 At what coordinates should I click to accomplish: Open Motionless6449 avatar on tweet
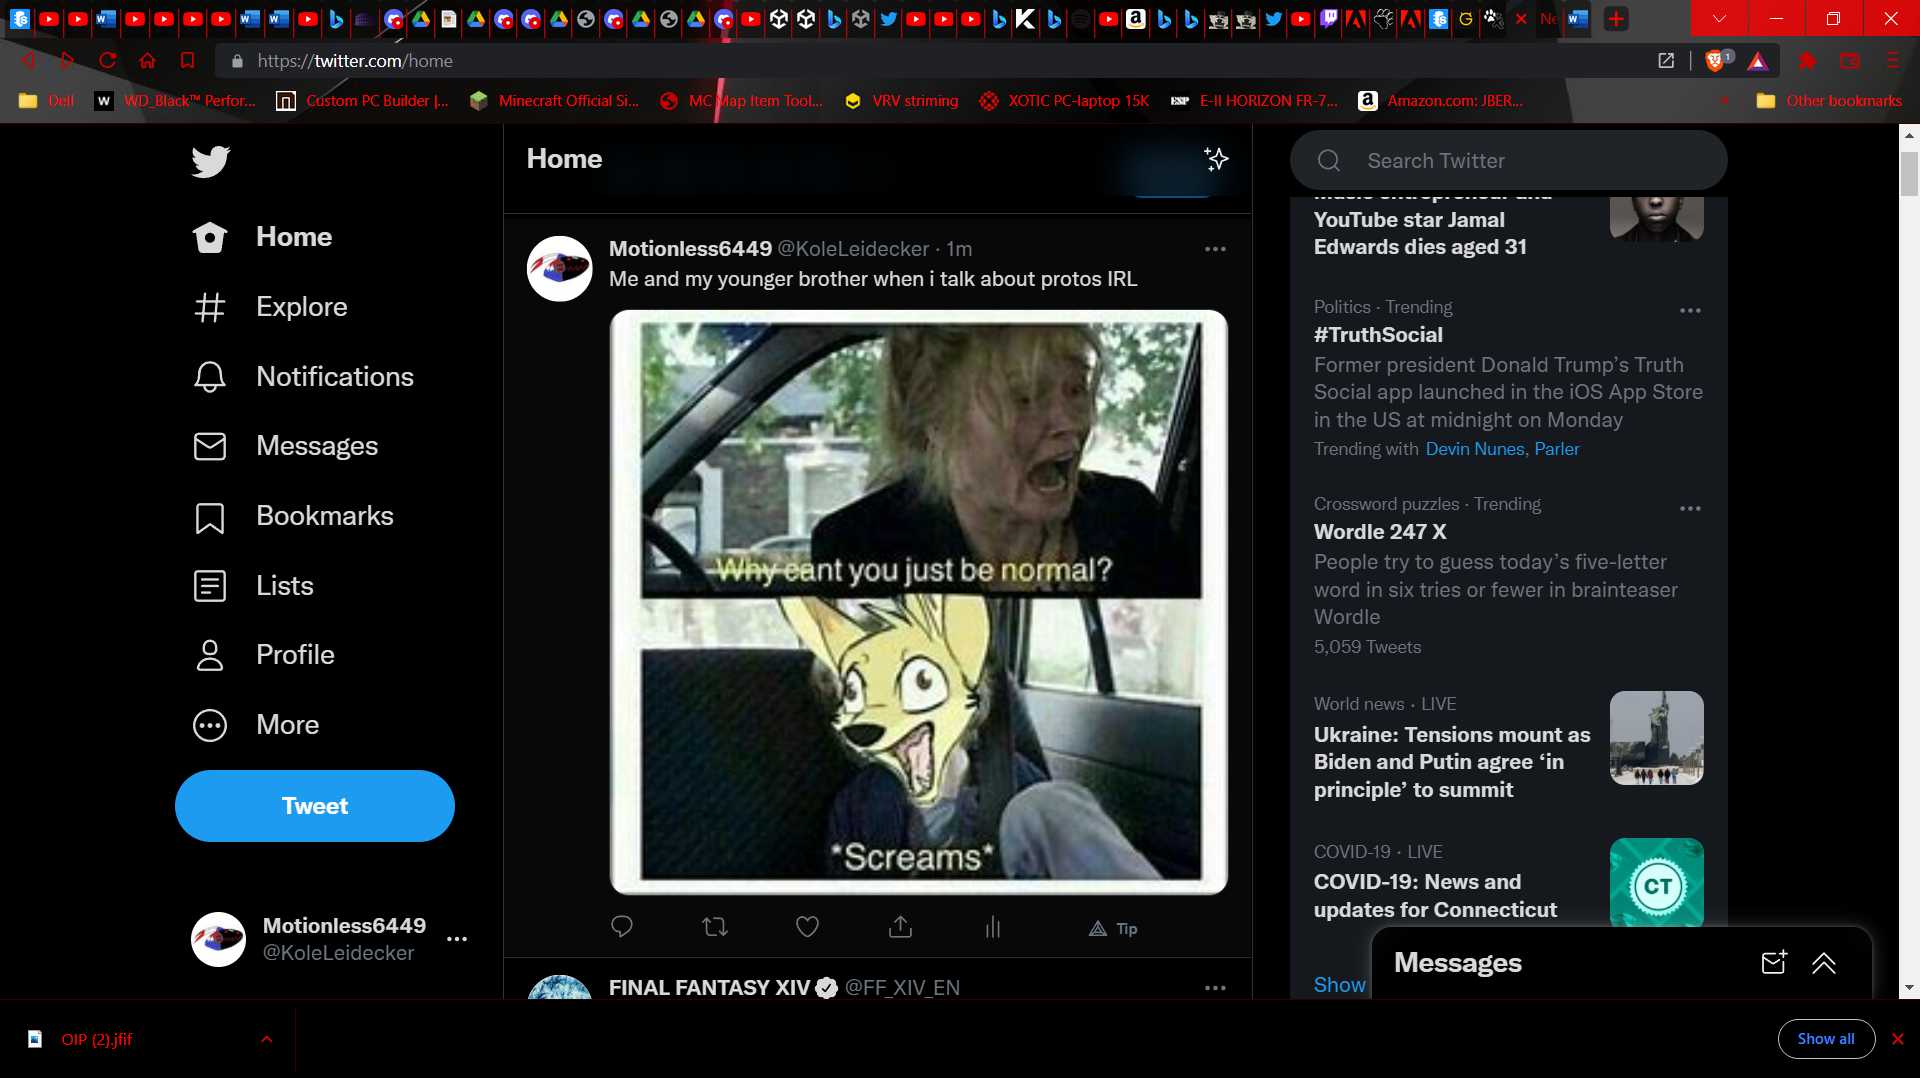pos(560,269)
